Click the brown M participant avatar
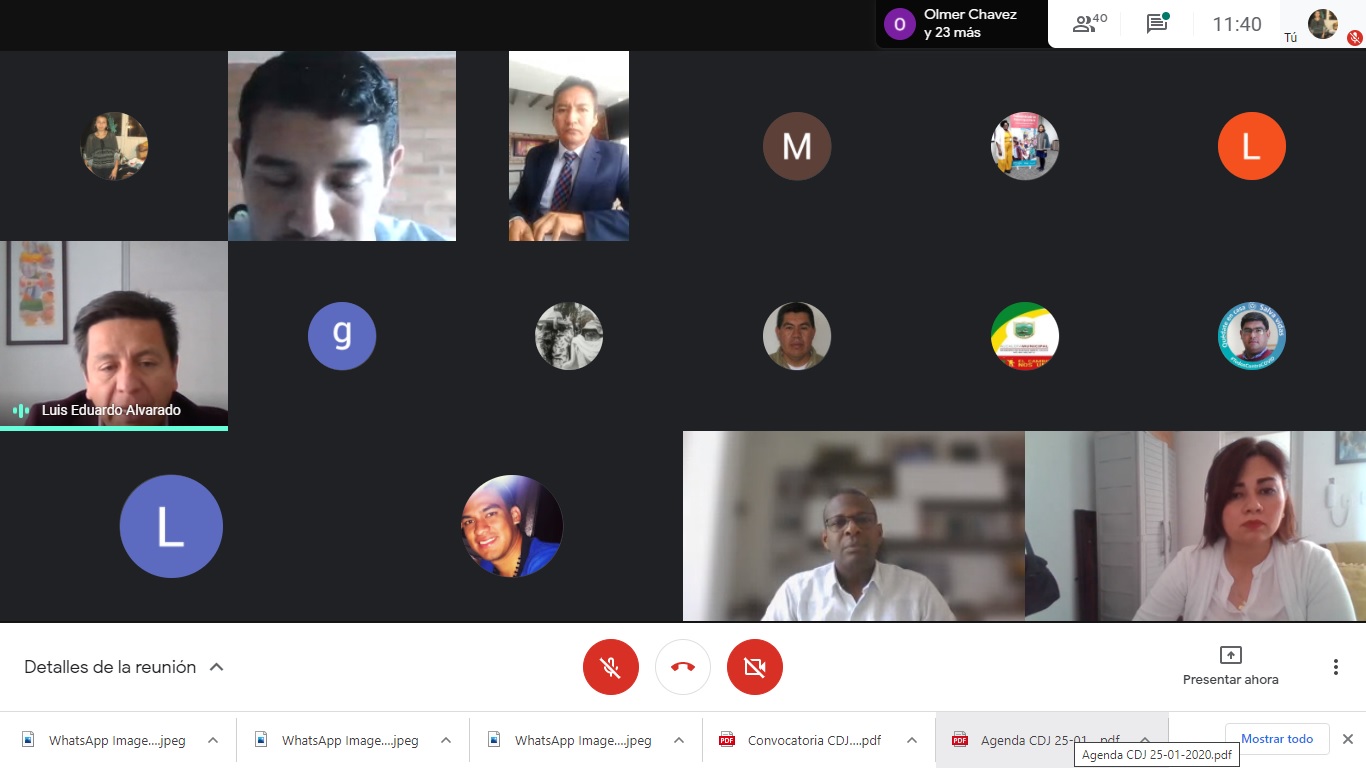The image size is (1366, 768). click(x=797, y=146)
